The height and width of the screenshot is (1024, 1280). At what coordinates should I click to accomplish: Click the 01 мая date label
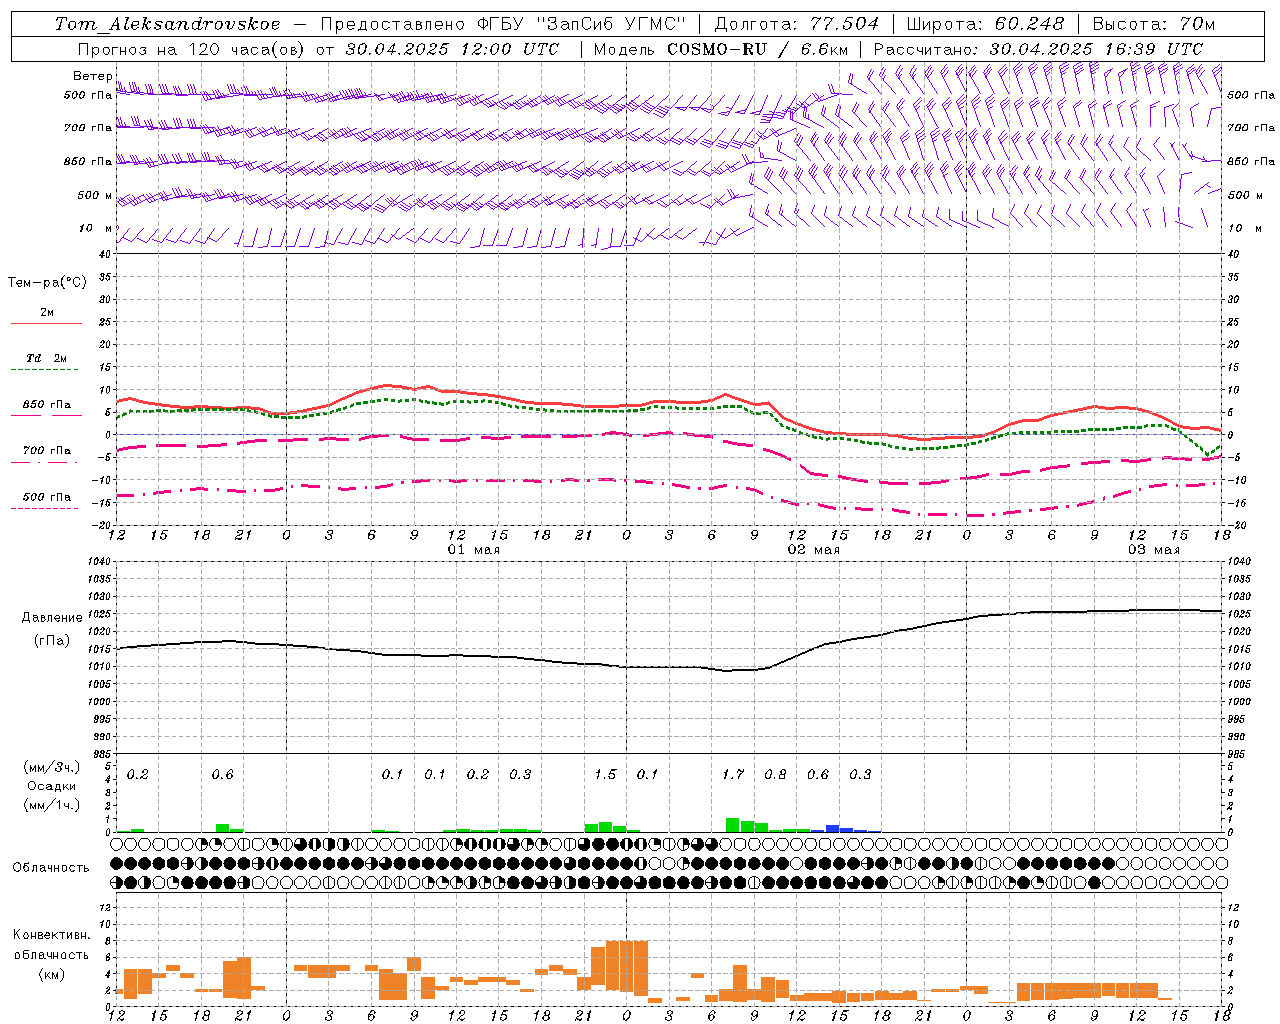pyautogui.click(x=474, y=550)
